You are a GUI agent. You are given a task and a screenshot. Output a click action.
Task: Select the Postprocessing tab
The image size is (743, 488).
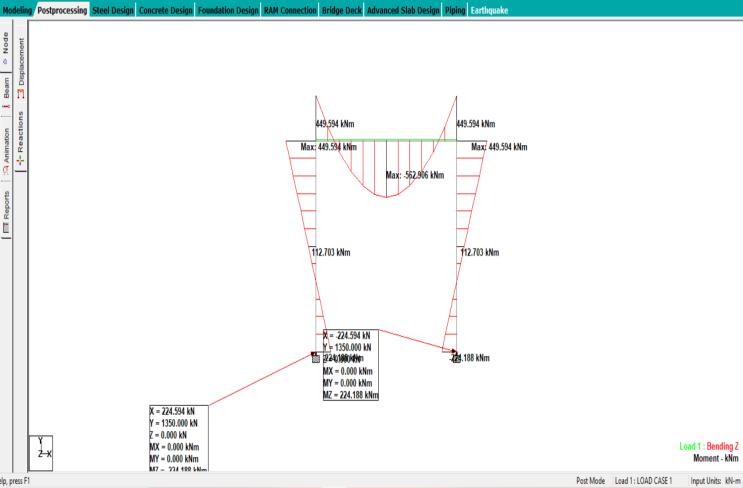[x=62, y=10]
